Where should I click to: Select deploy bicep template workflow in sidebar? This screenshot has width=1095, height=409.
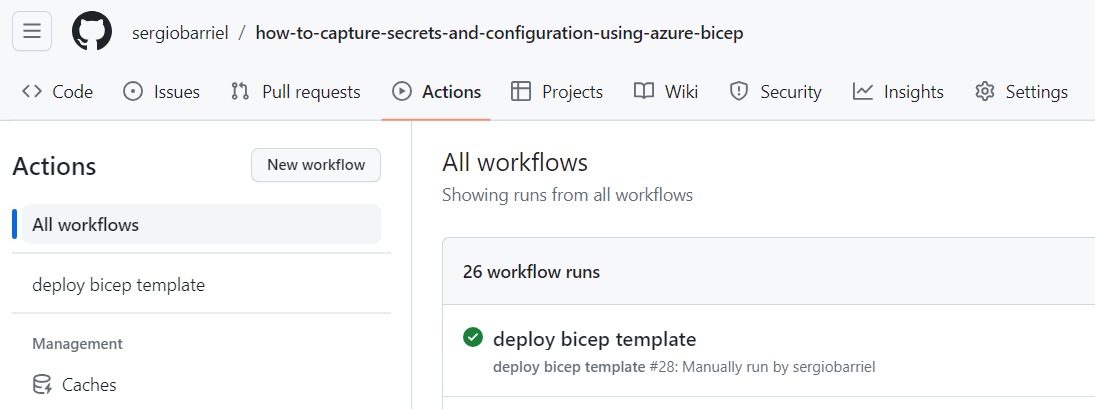tap(202, 285)
